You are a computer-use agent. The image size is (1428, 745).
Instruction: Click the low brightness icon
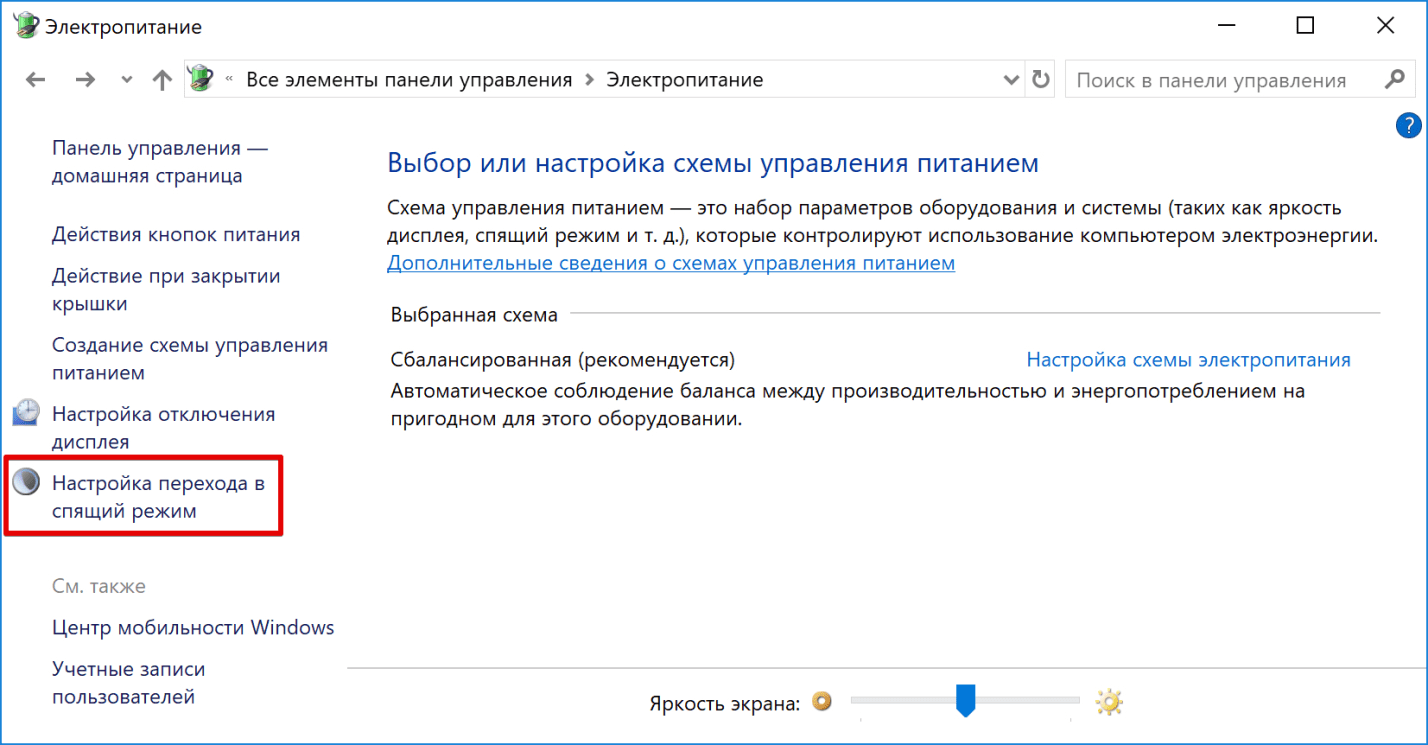(x=822, y=702)
